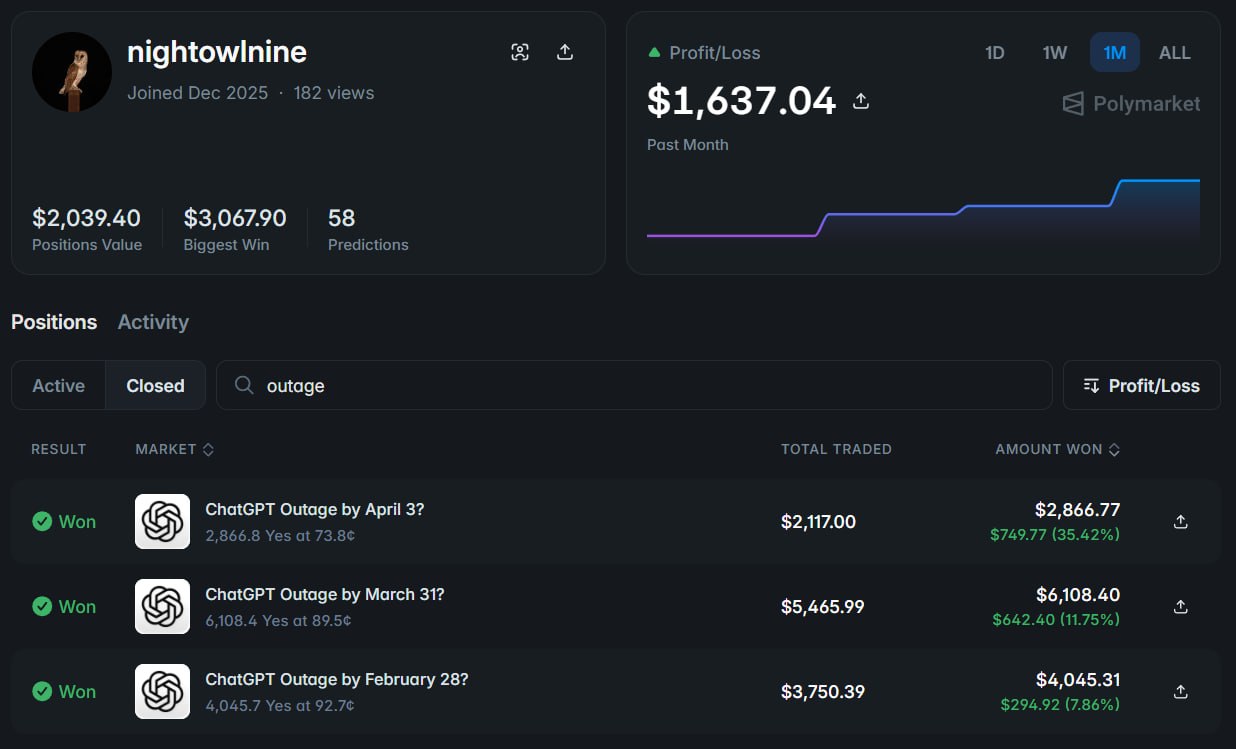This screenshot has height=749, width=1236.
Task: Select the 1W time range
Action: (x=1055, y=53)
